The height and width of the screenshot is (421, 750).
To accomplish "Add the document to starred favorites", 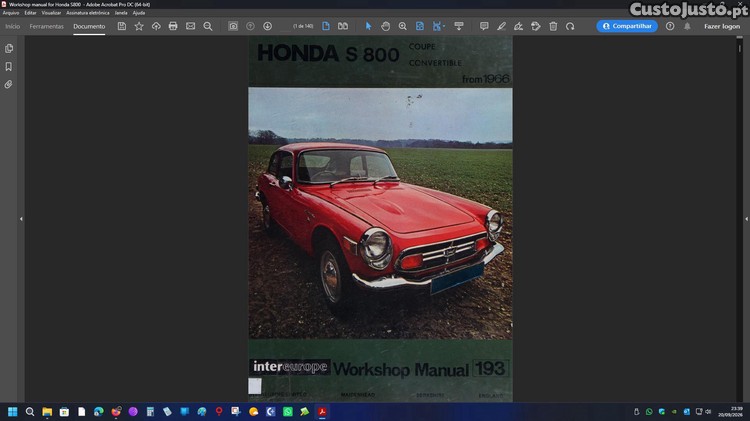I will pyautogui.click(x=139, y=26).
